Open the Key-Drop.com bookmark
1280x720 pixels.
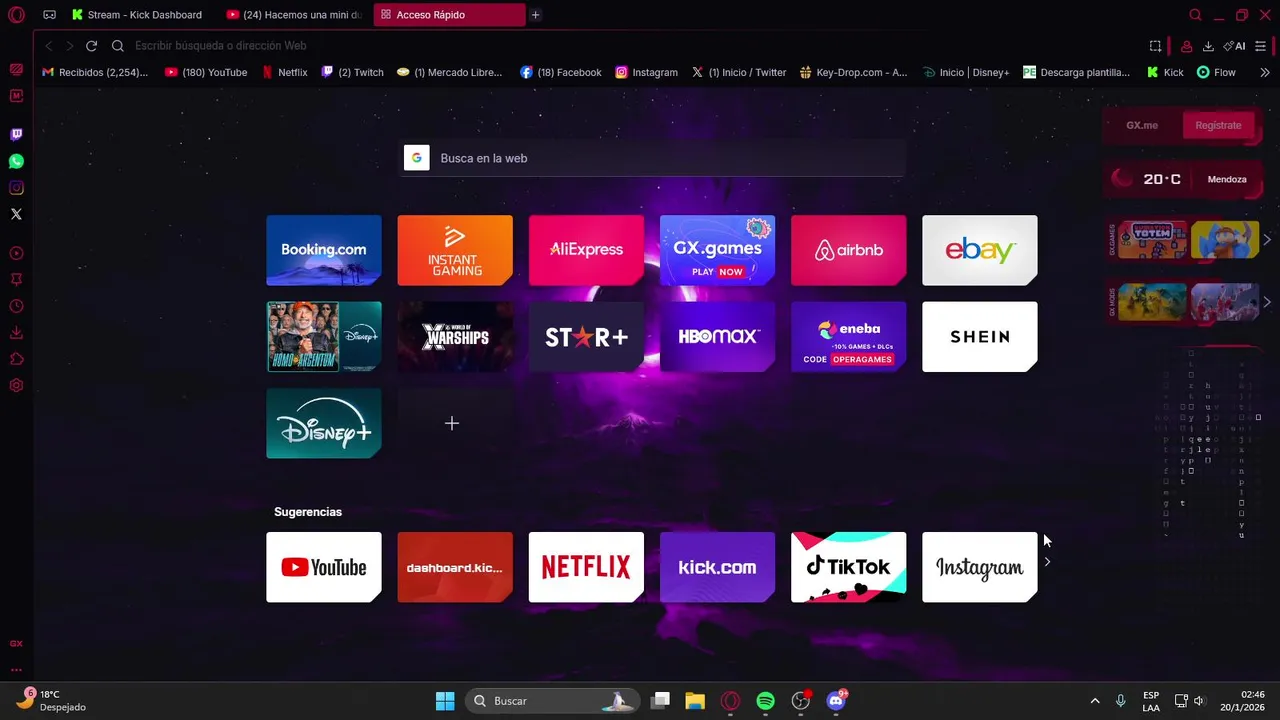(x=853, y=72)
